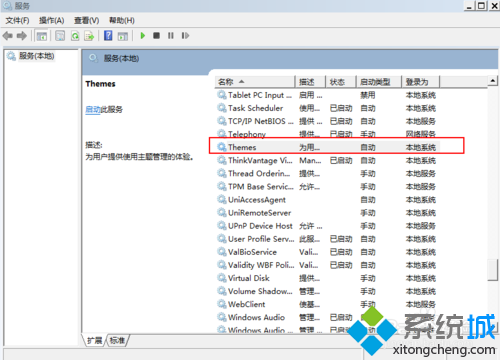The width and height of the screenshot is (500, 360).
Task: Click gear icon of ValBioService row
Action: [x=222, y=252]
